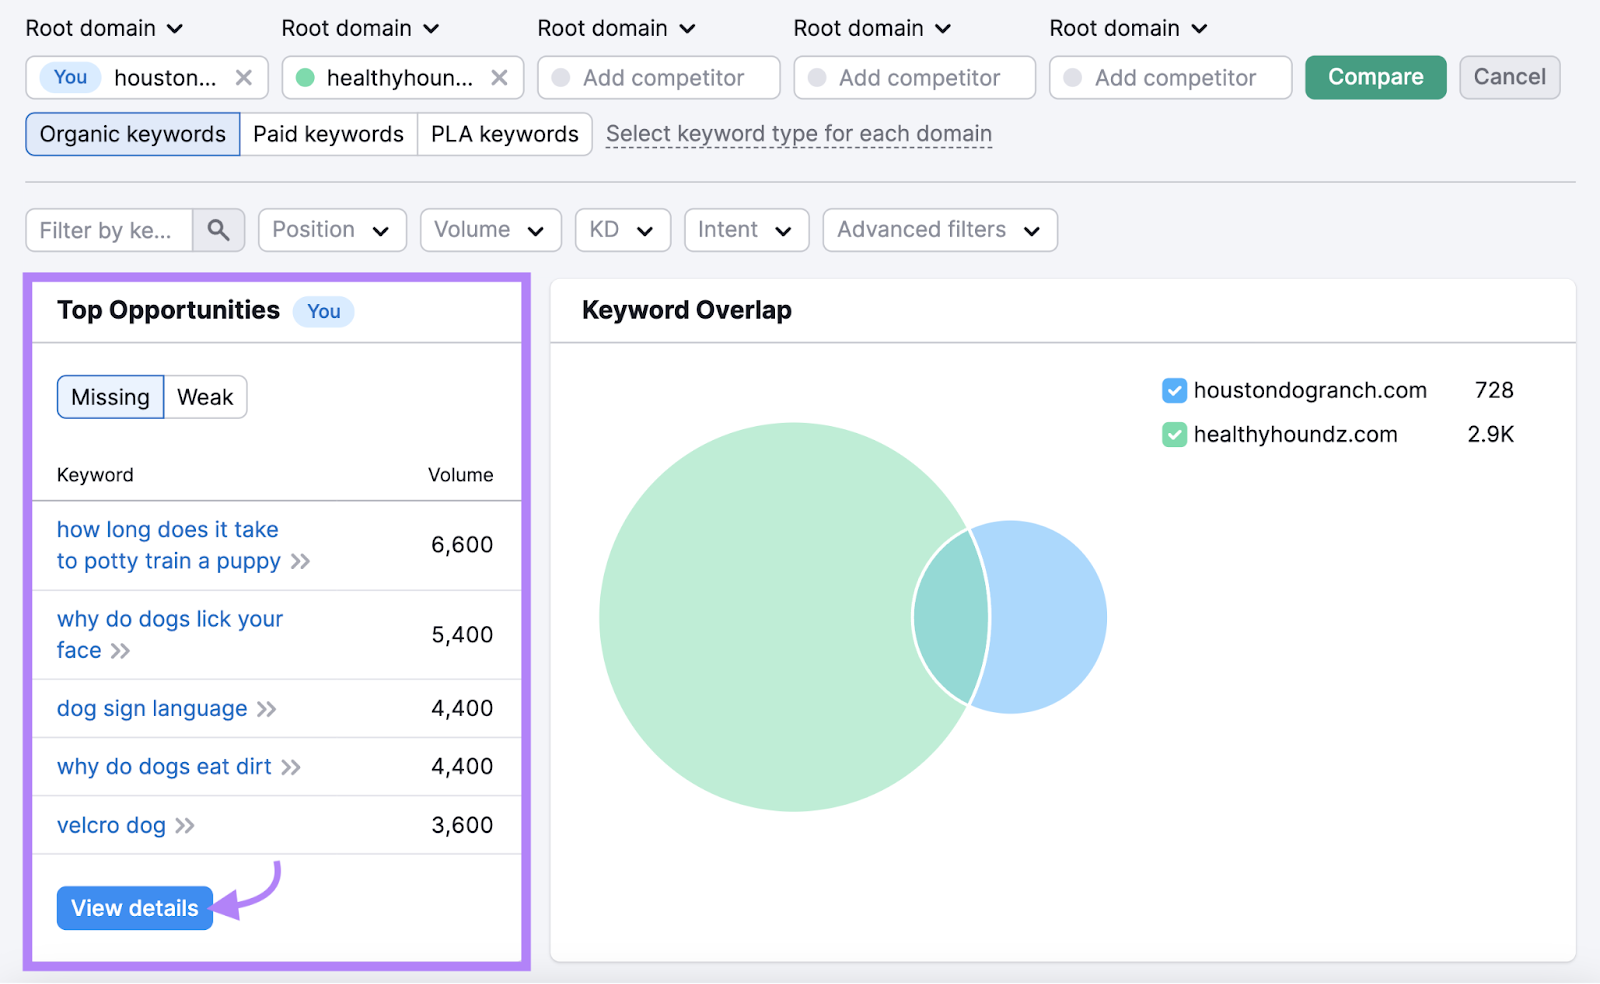Open Advanced filters dropdown
Image resolution: width=1600 pixels, height=984 pixels.
(x=939, y=230)
